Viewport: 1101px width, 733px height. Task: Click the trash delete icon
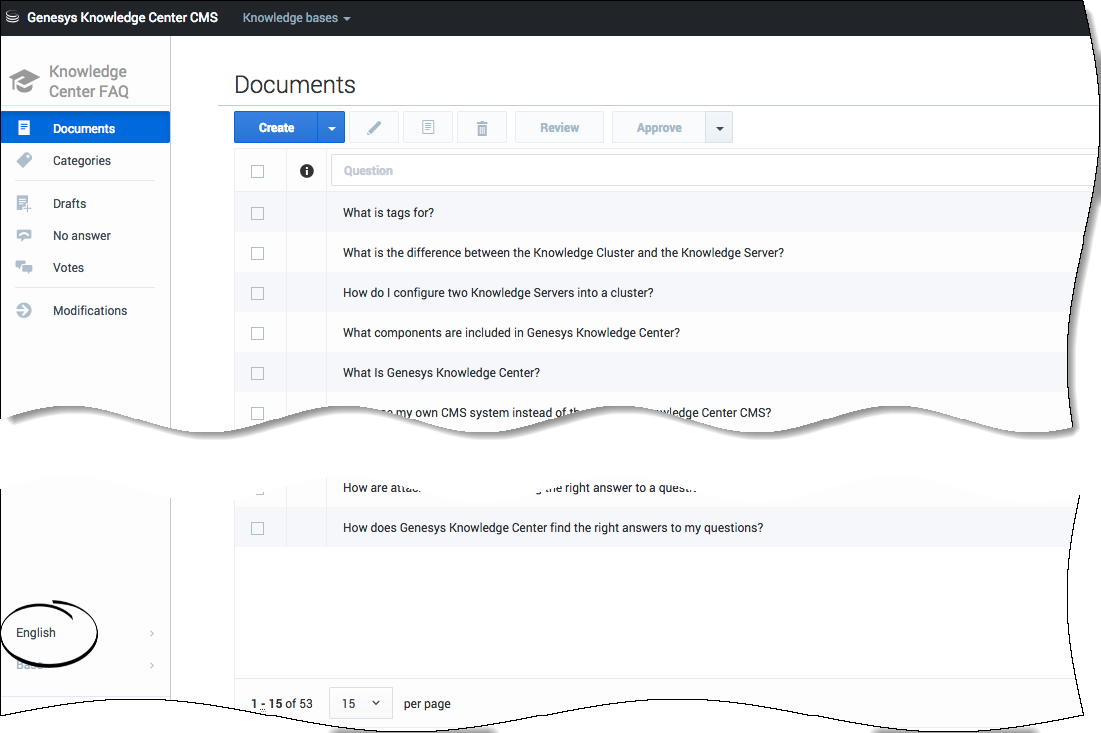pyautogui.click(x=482, y=128)
